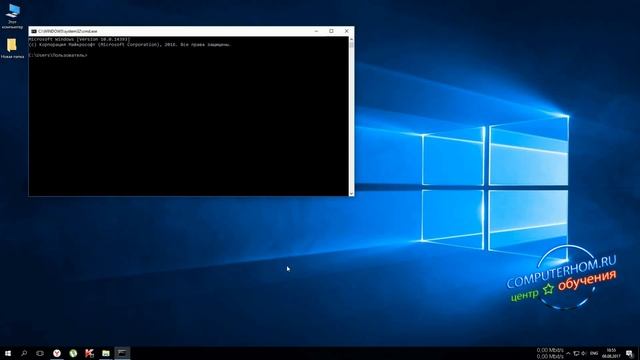Select the This PC desktop icon
This screenshot has height=360, width=640.
click(x=13, y=16)
